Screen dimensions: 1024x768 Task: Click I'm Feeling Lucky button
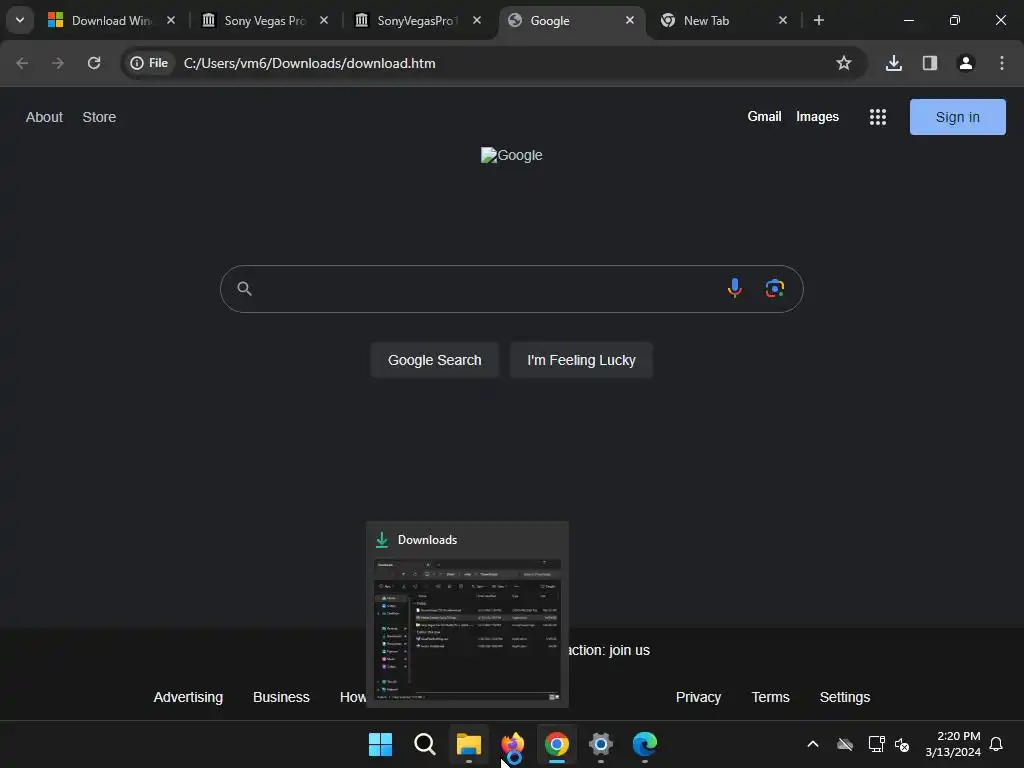[x=581, y=360]
